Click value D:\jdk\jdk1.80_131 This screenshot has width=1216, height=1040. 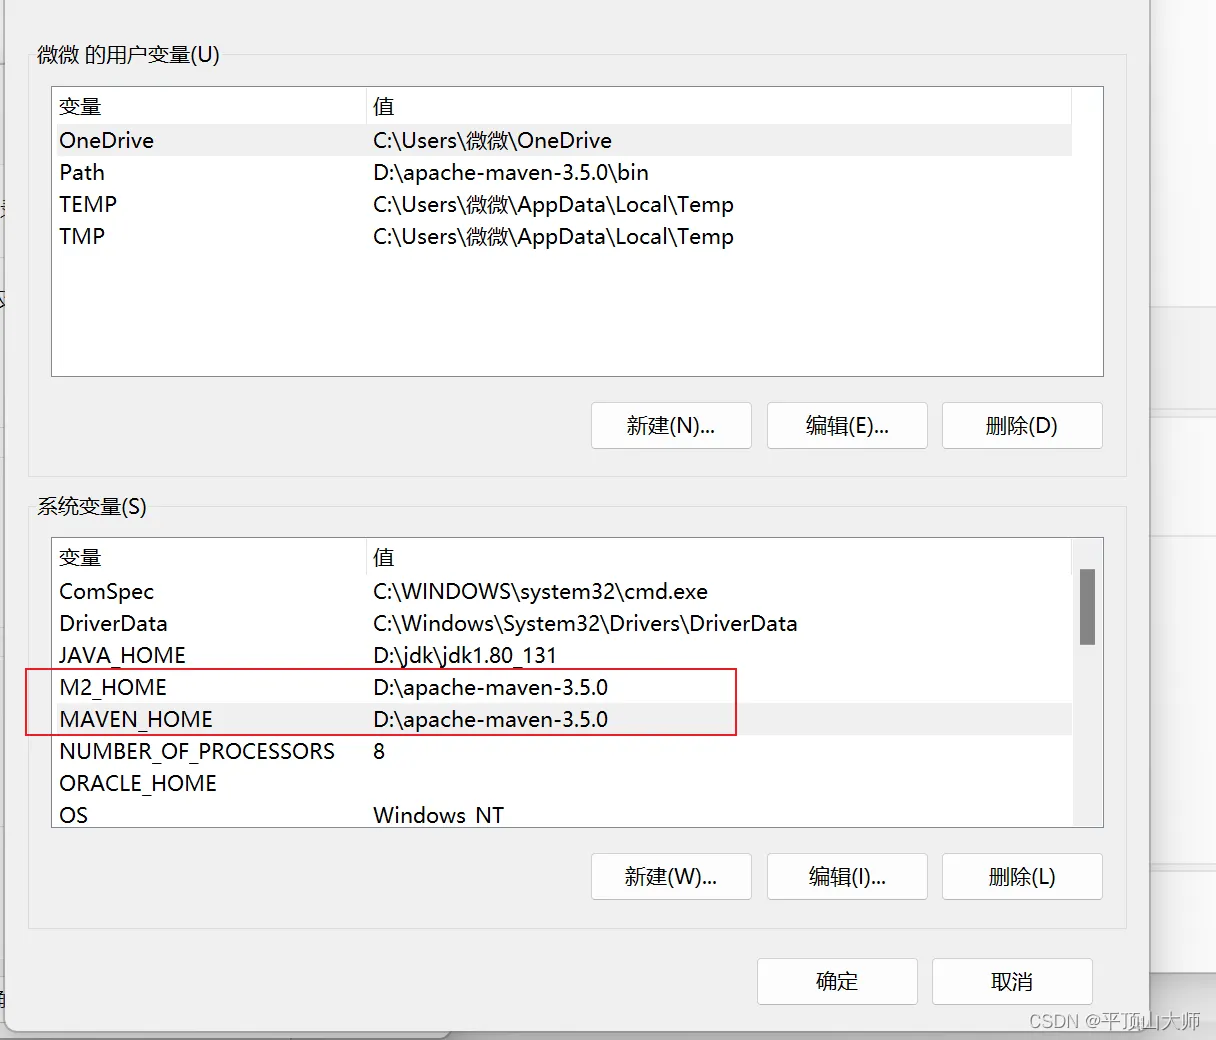click(465, 655)
